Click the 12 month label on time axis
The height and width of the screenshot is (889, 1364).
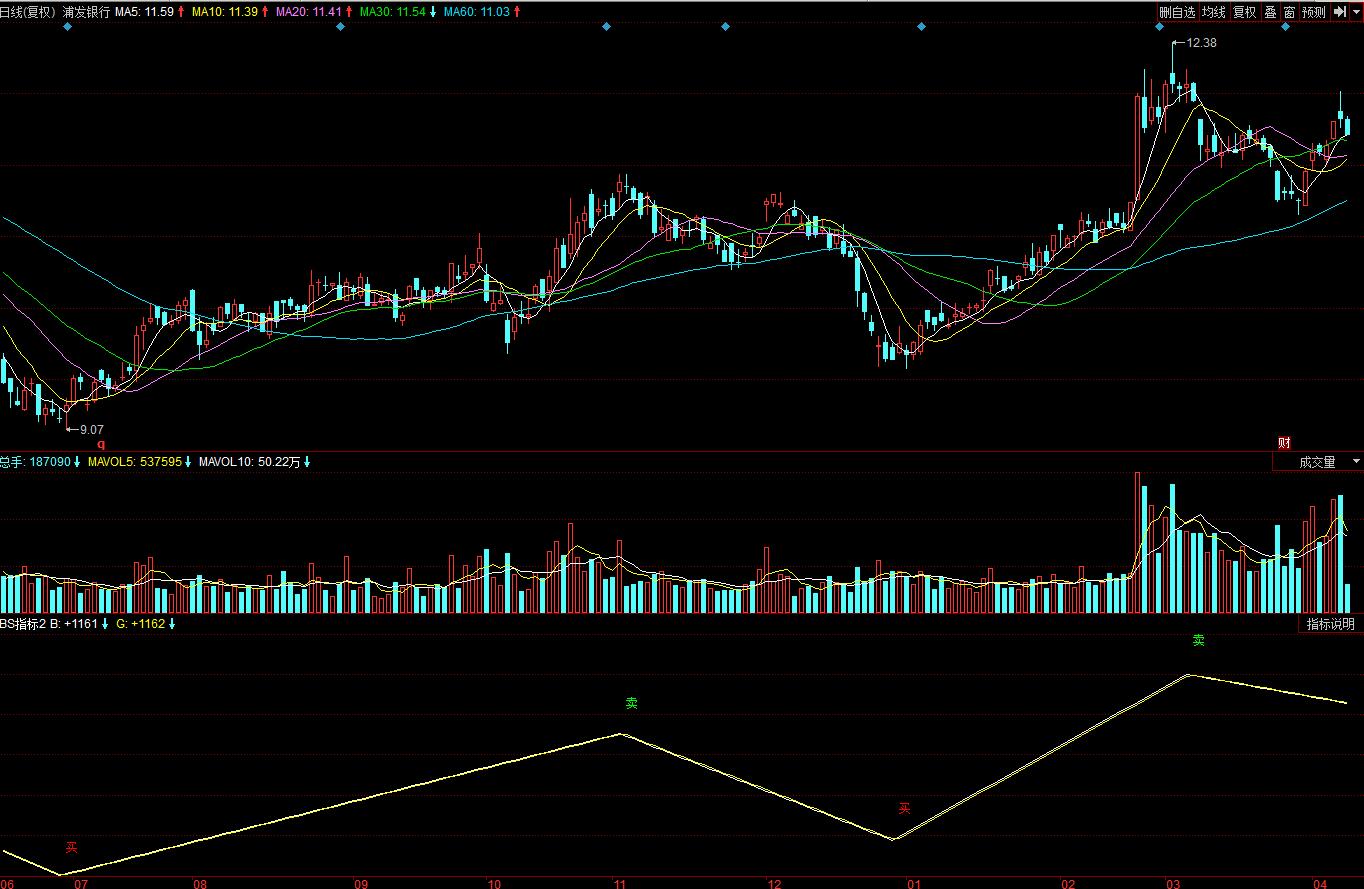(x=774, y=884)
